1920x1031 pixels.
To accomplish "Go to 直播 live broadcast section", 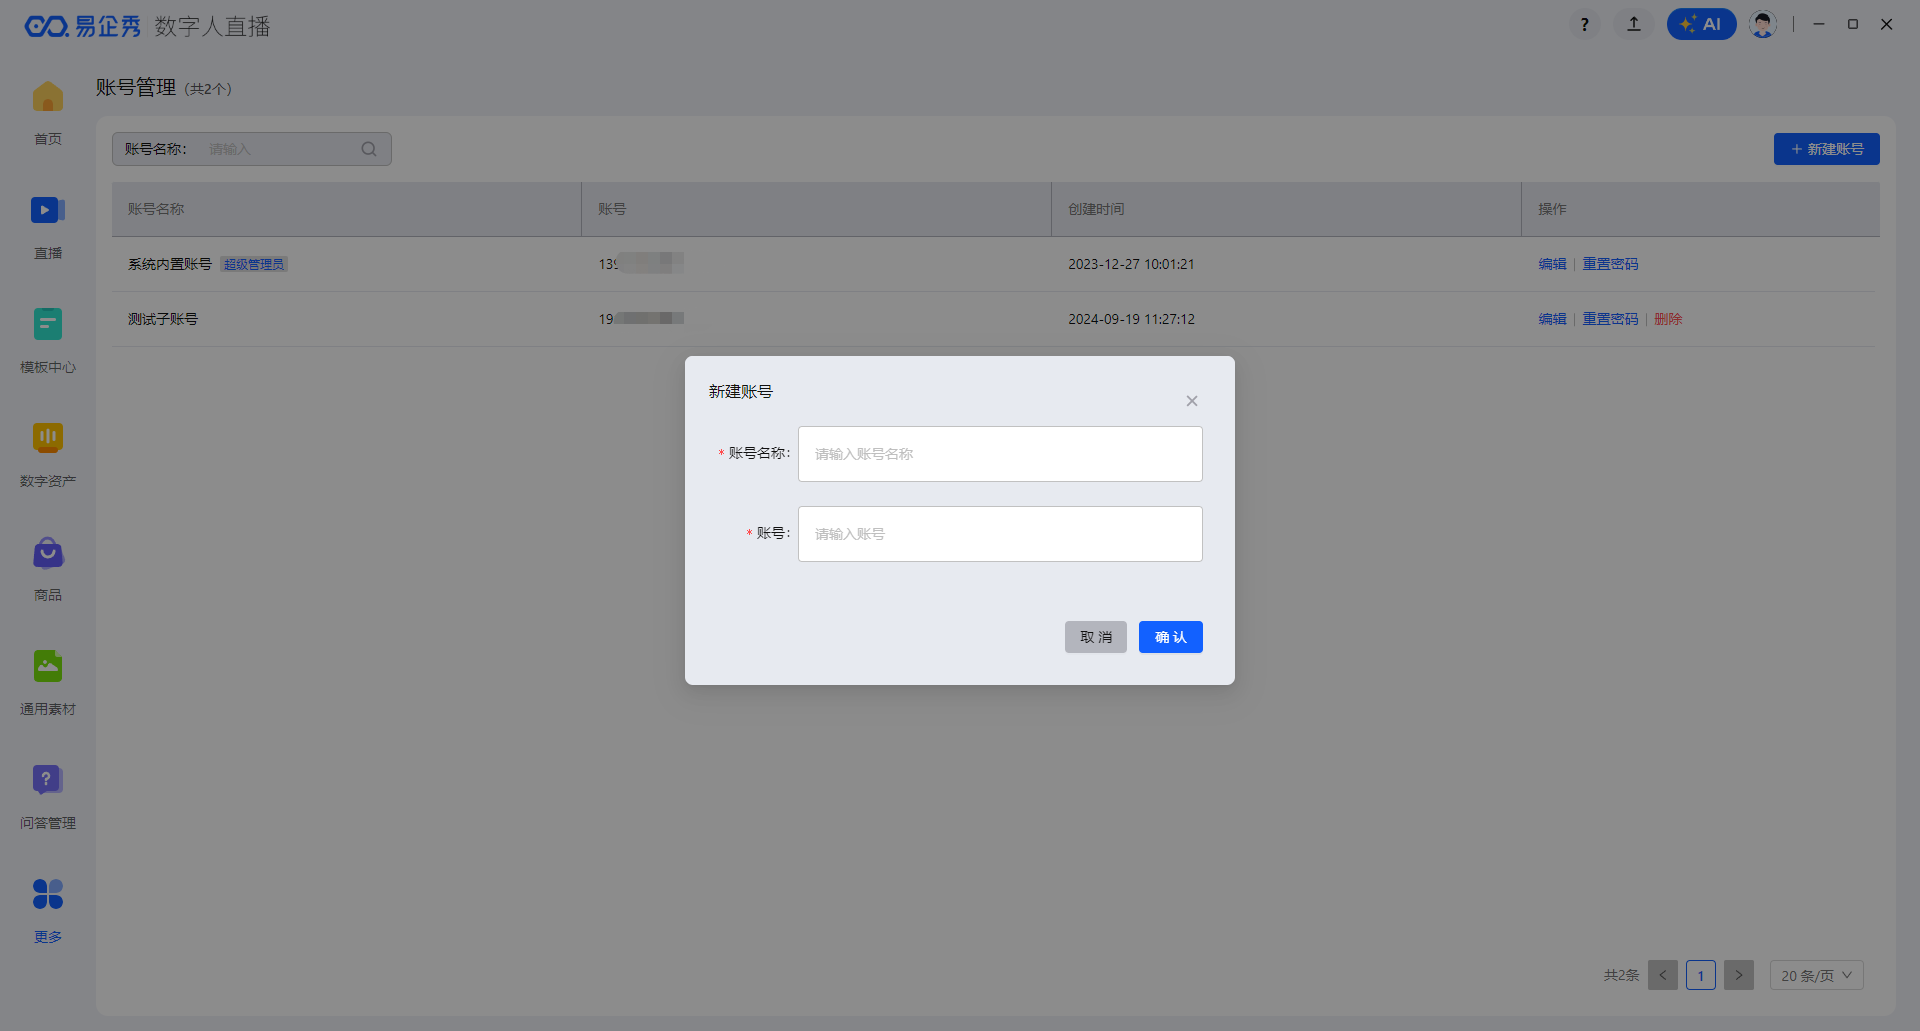I will [x=47, y=211].
